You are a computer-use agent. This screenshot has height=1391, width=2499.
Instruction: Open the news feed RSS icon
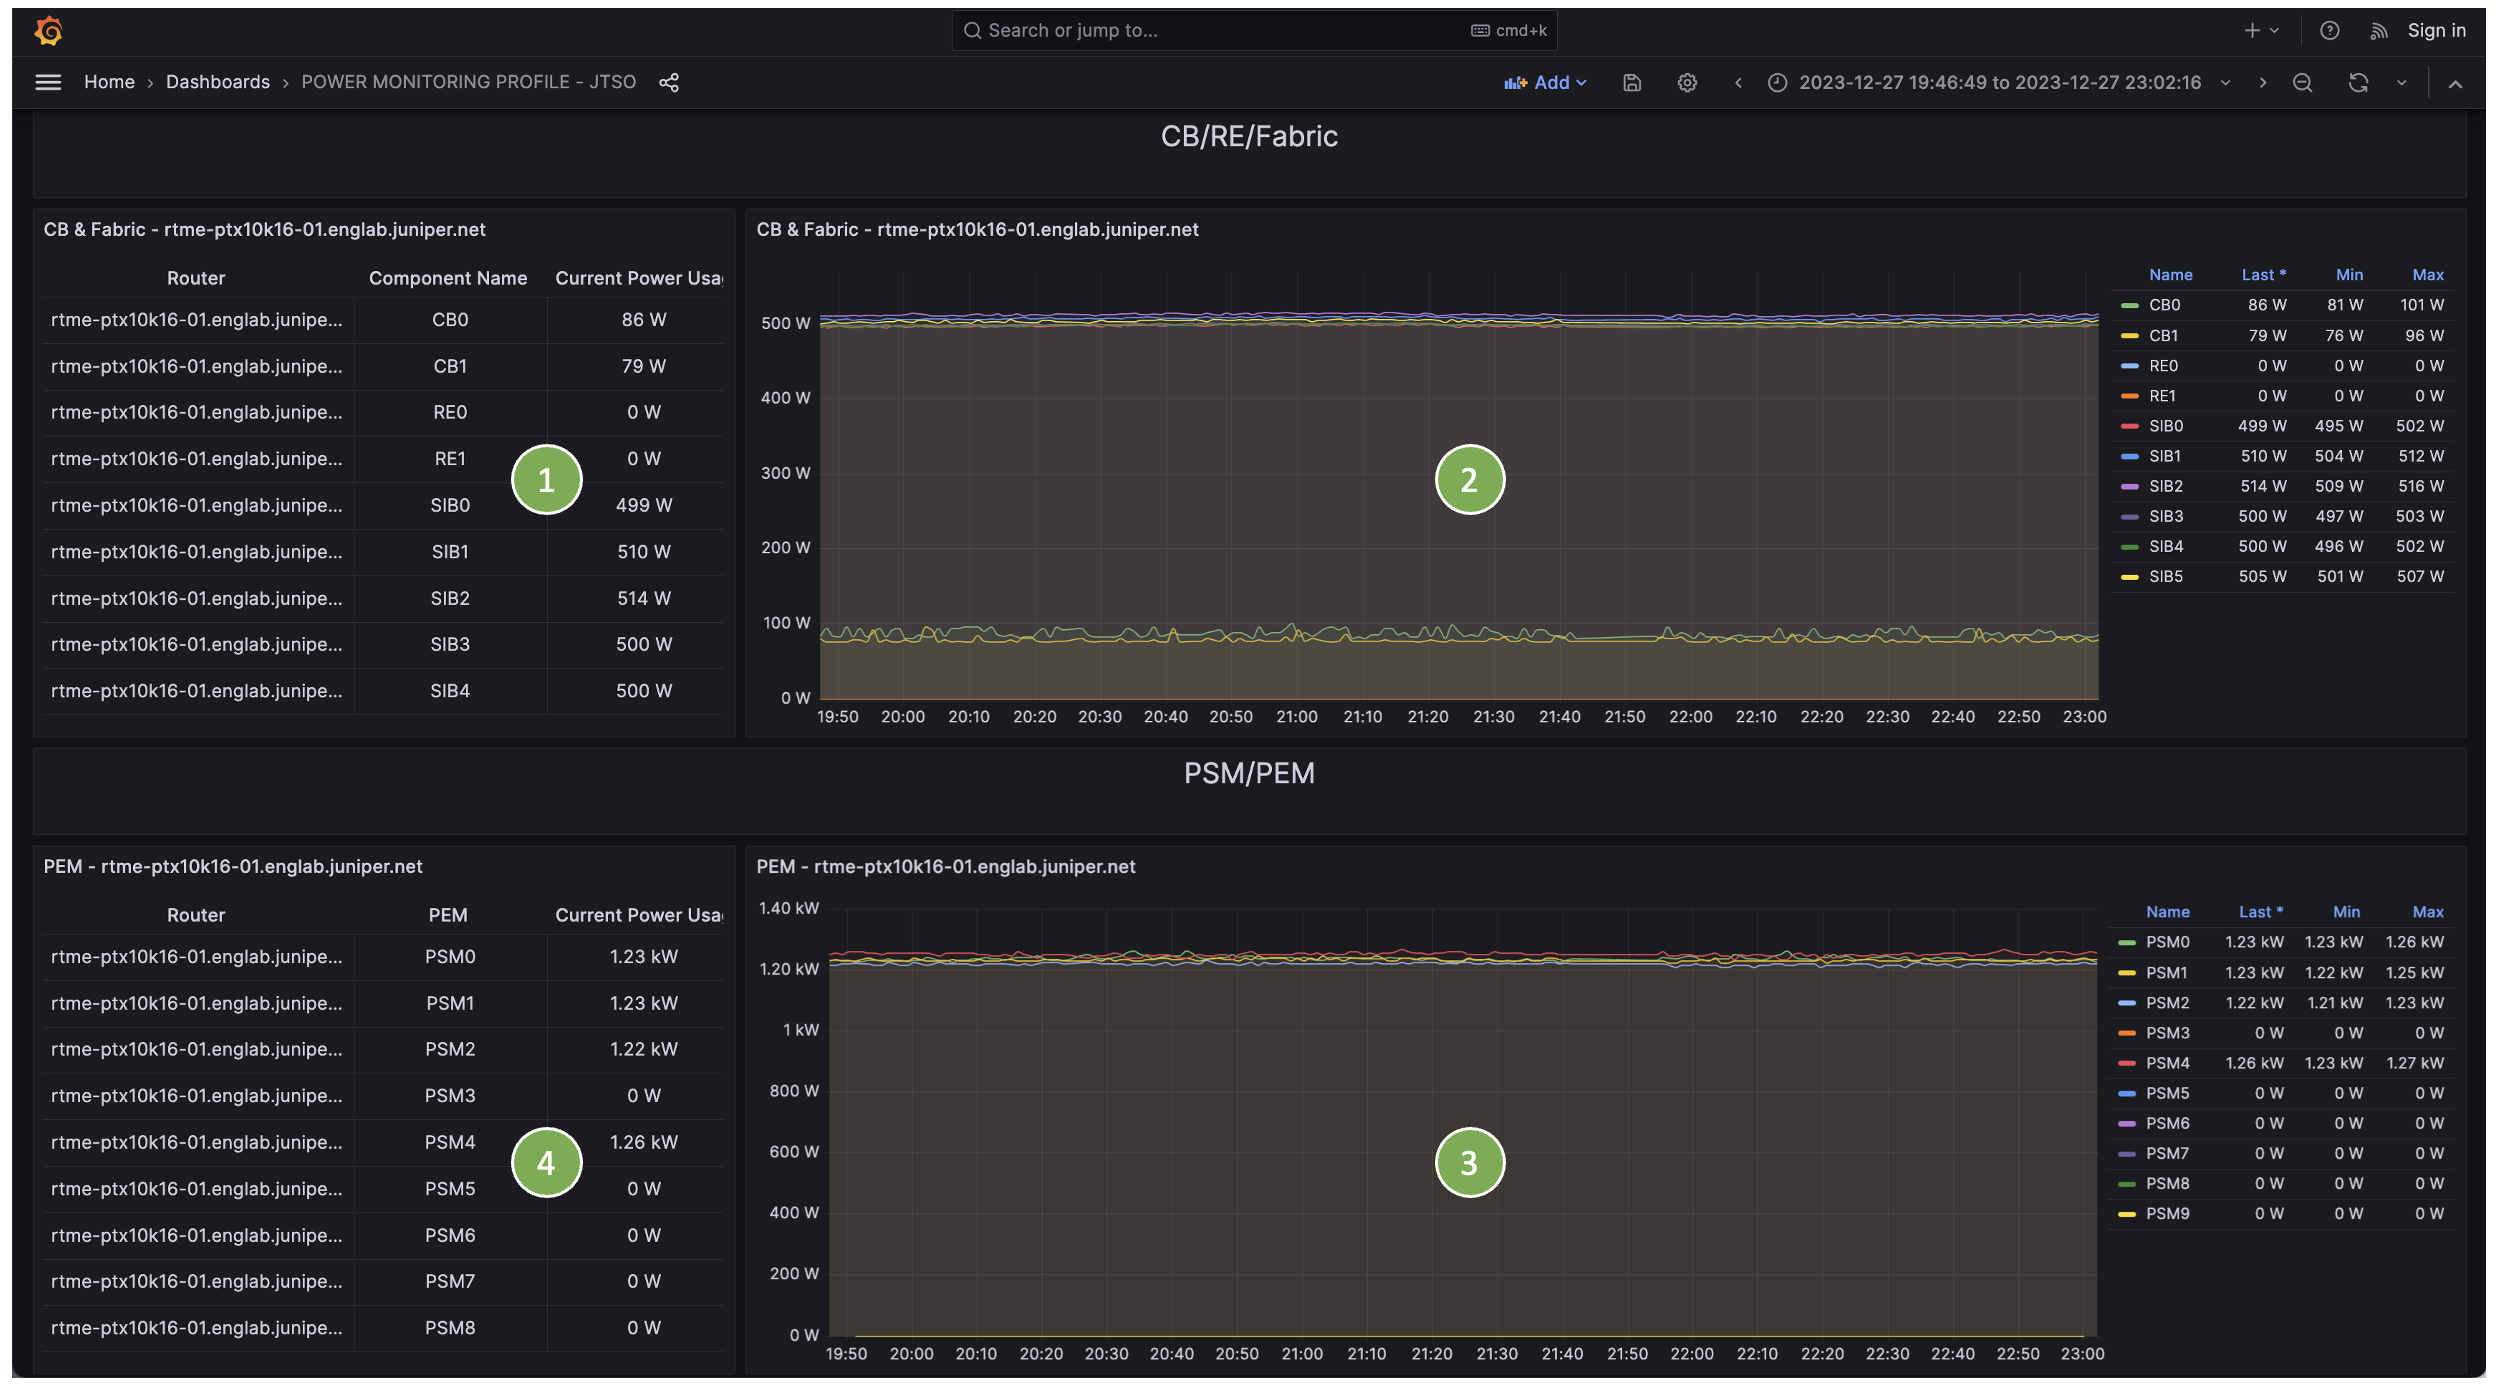(x=2379, y=31)
